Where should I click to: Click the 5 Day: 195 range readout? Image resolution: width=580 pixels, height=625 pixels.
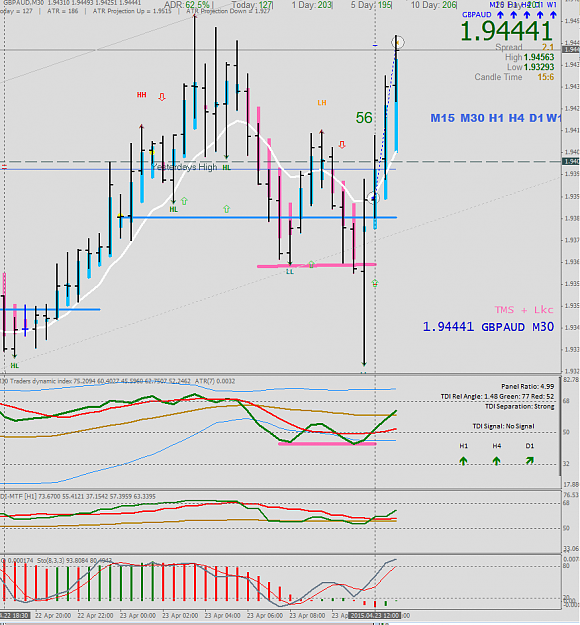pyautogui.click(x=371, y=5)
